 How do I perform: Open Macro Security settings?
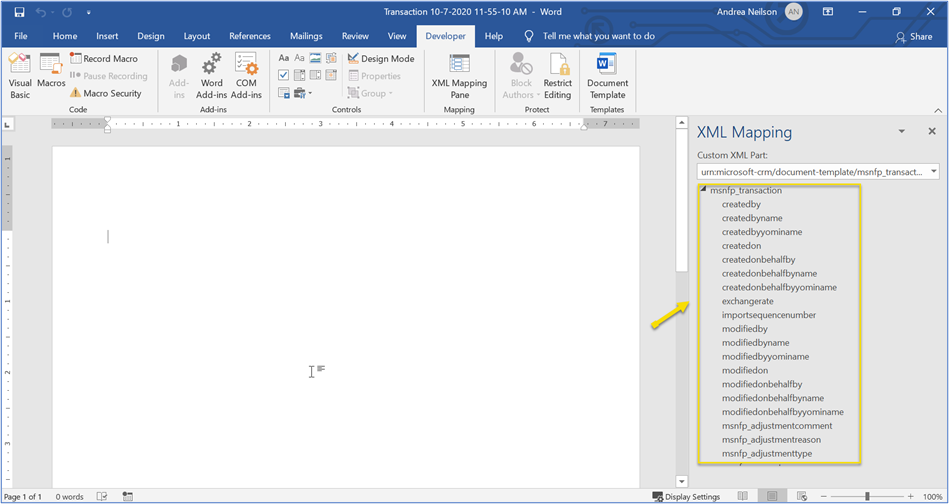(x=105, y=93)
